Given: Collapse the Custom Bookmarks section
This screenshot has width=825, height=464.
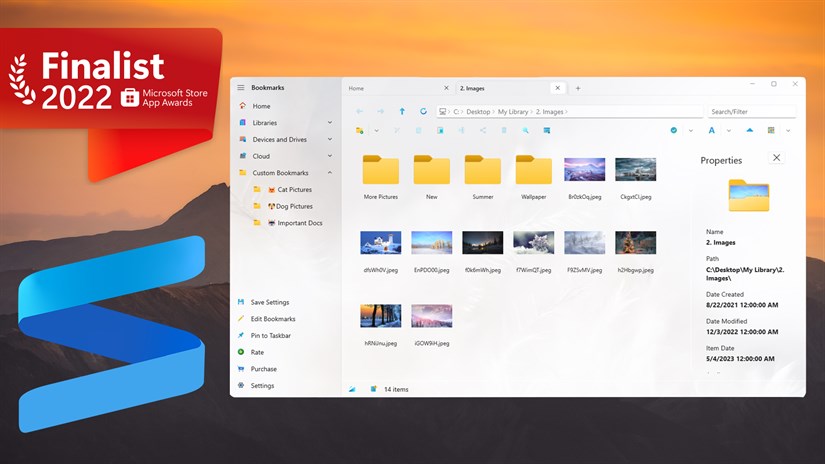Looking at the screenshot, I should (x=330, y=173).
